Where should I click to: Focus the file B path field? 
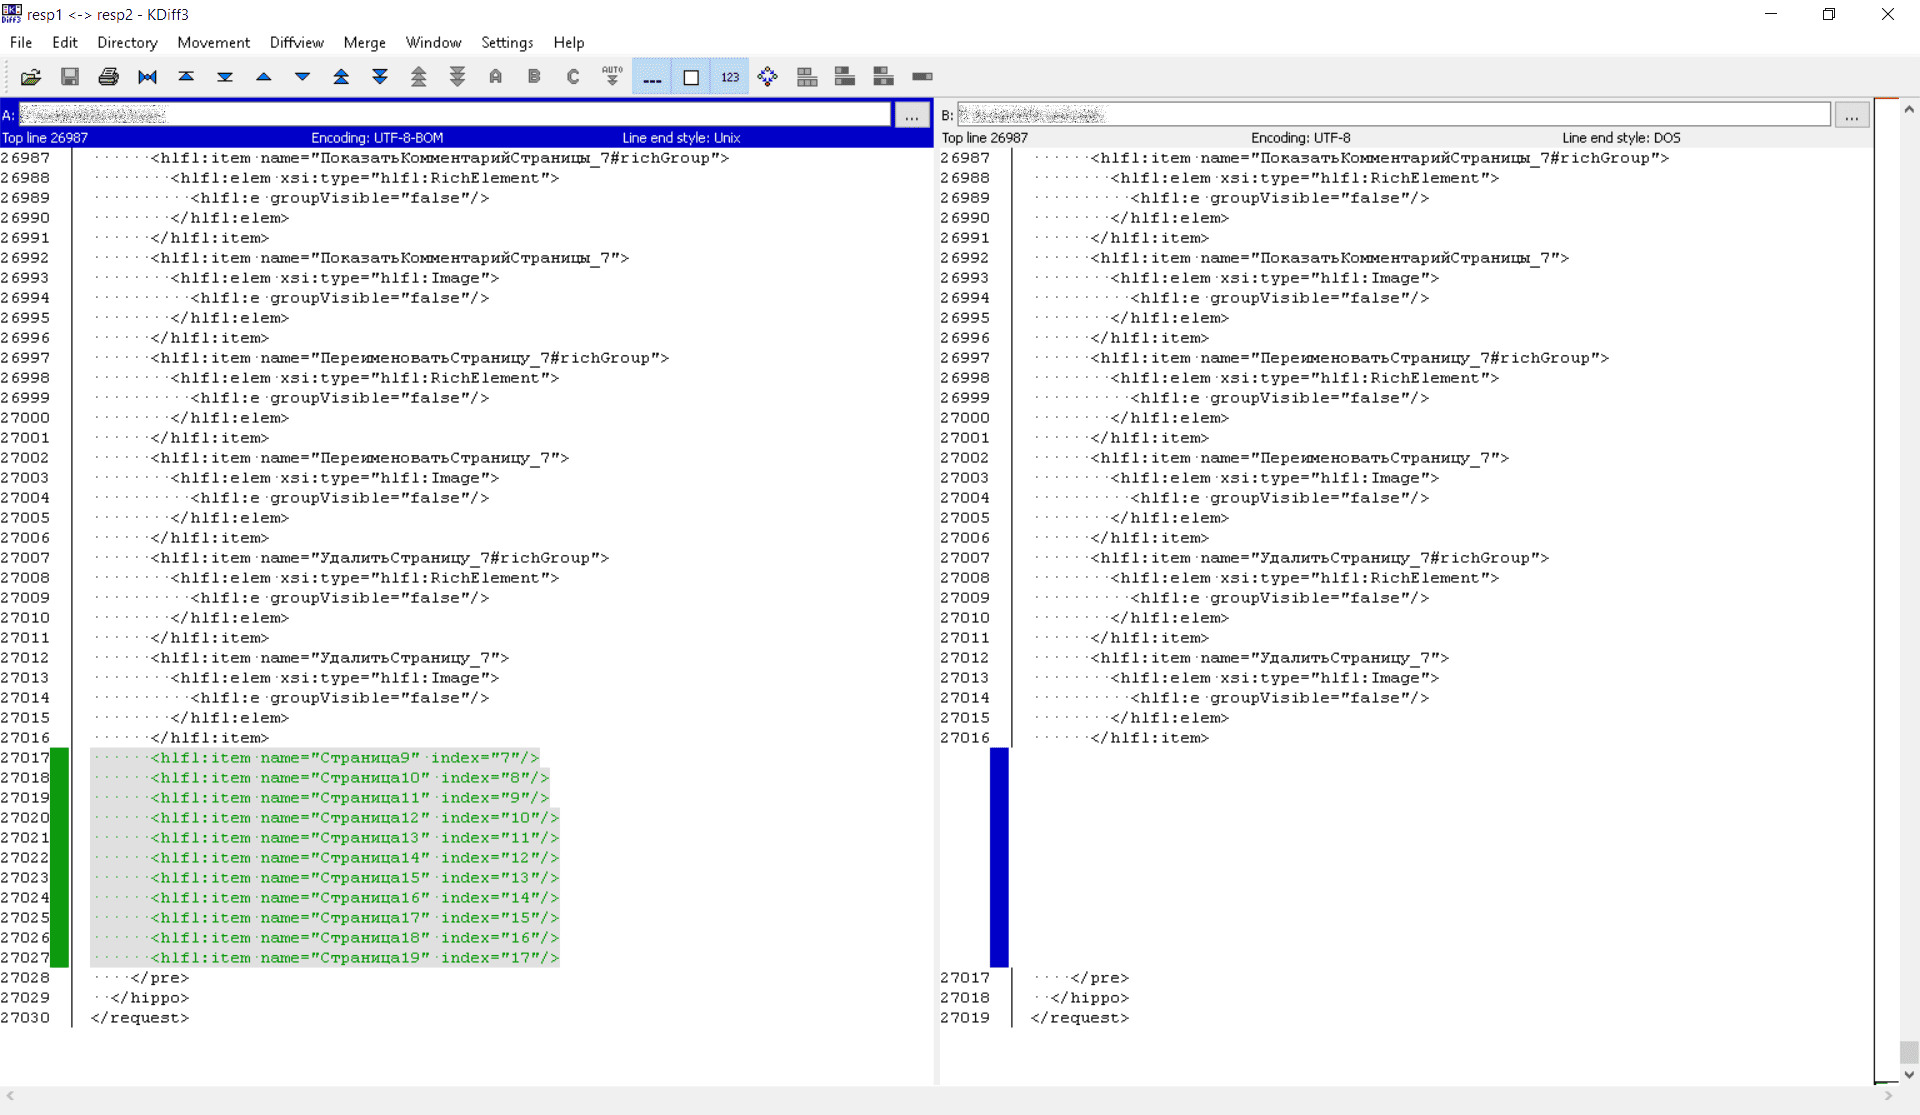click(x=1394, y=115)
